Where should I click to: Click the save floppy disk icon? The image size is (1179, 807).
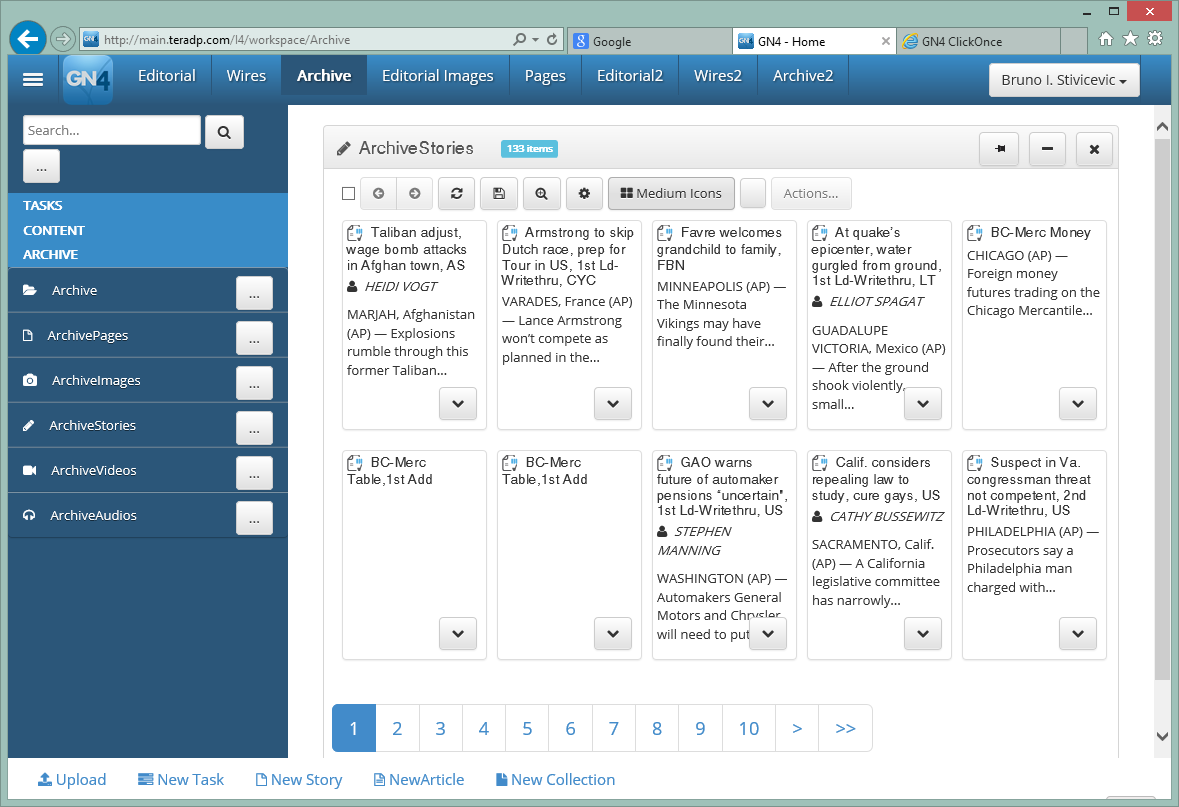click(499, 193)
